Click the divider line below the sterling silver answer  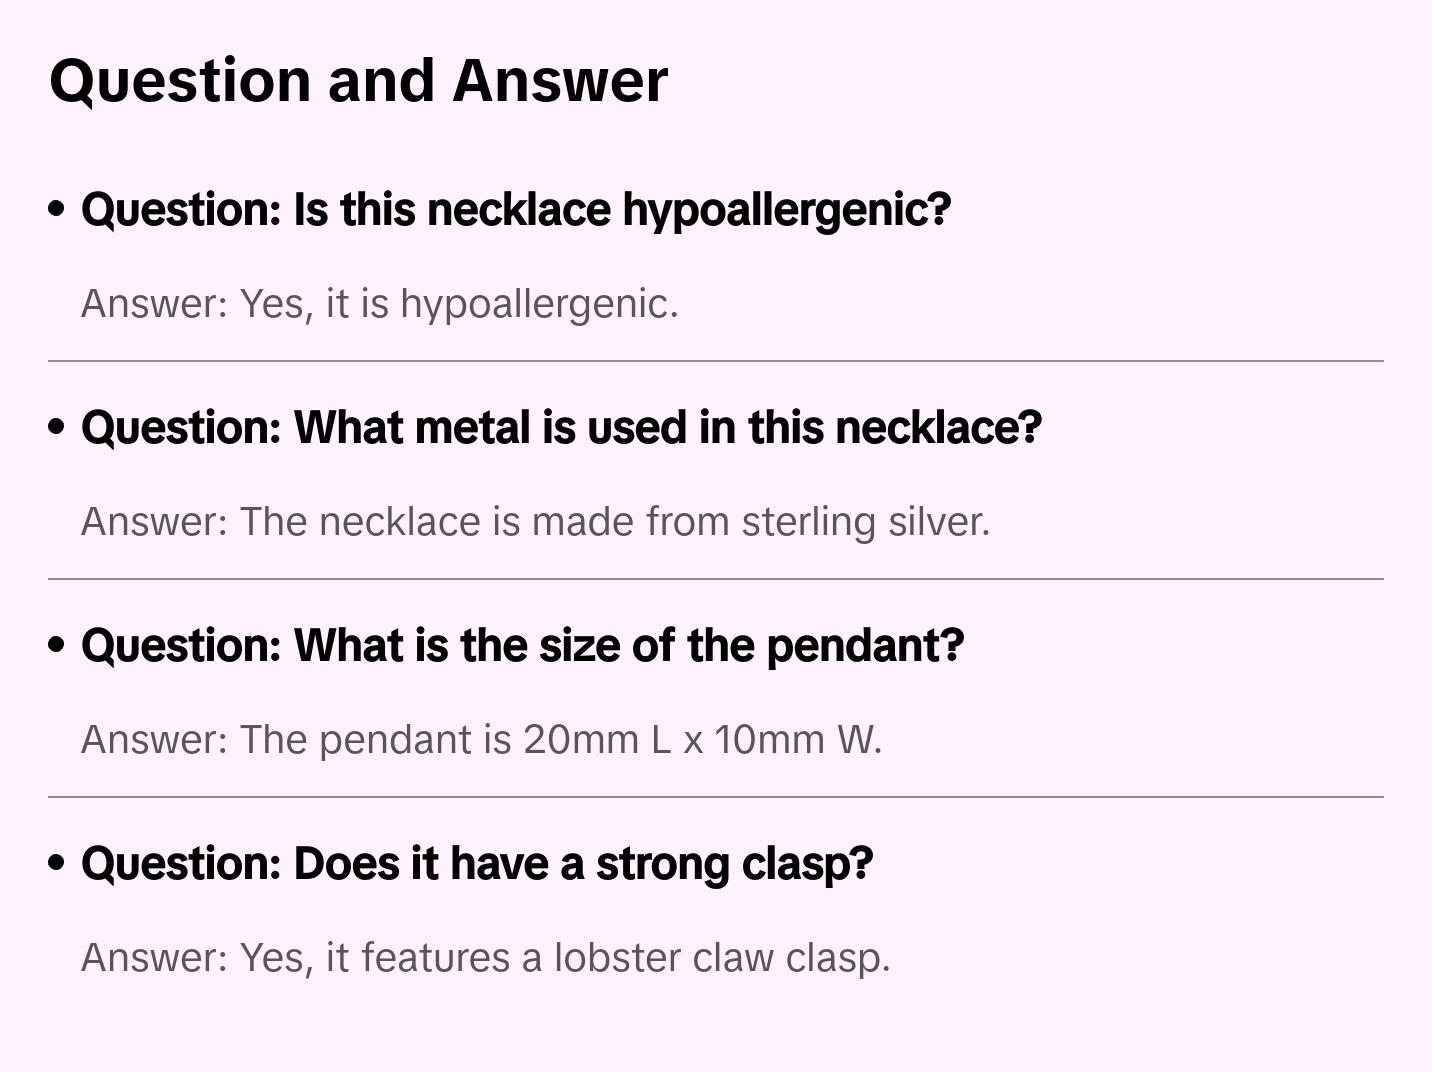coord(716,579)
